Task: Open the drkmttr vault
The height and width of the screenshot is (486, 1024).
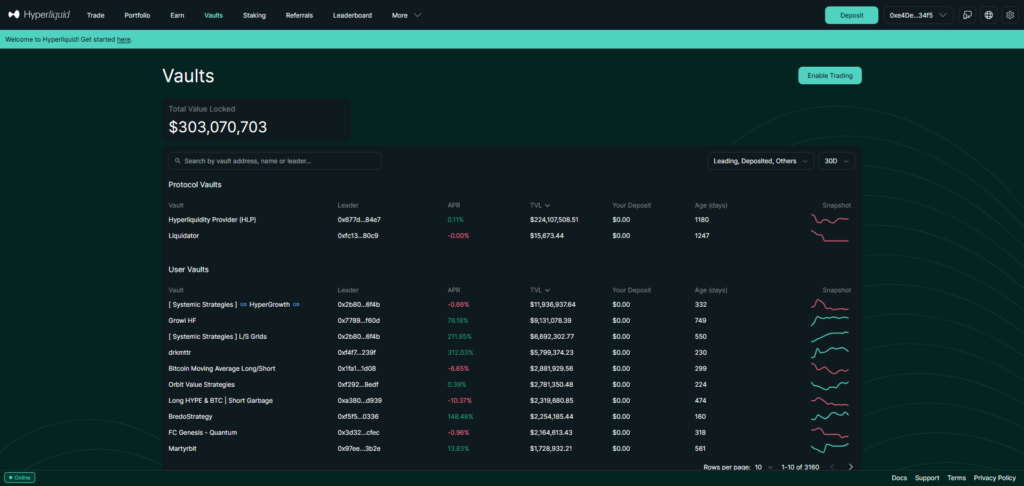Action: (180, 352)
